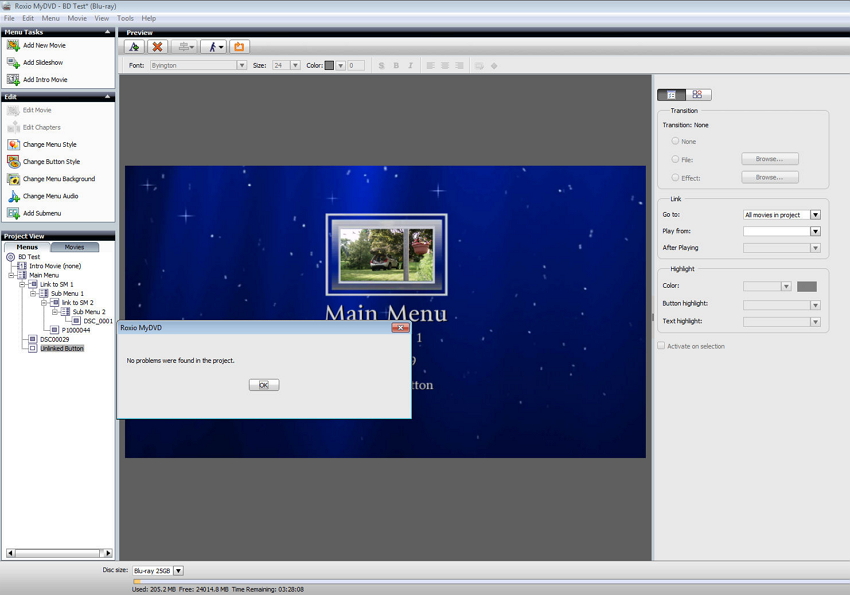Click Browse button next to File
Image resolution: width=850 pixels, height=595 pixels.
(x=770, y=159)
